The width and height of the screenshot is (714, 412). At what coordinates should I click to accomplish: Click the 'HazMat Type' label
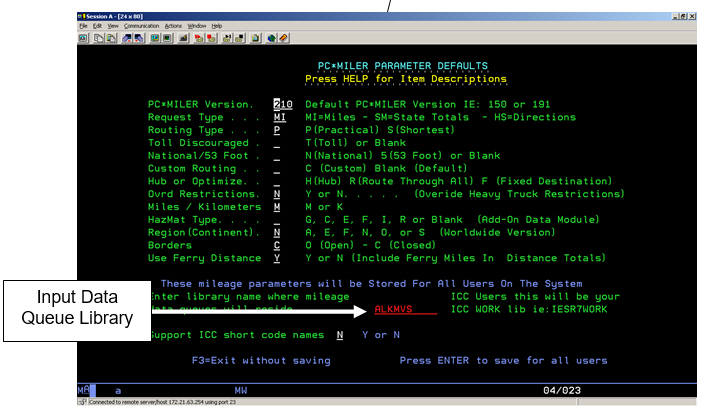[x=182, y=219]
